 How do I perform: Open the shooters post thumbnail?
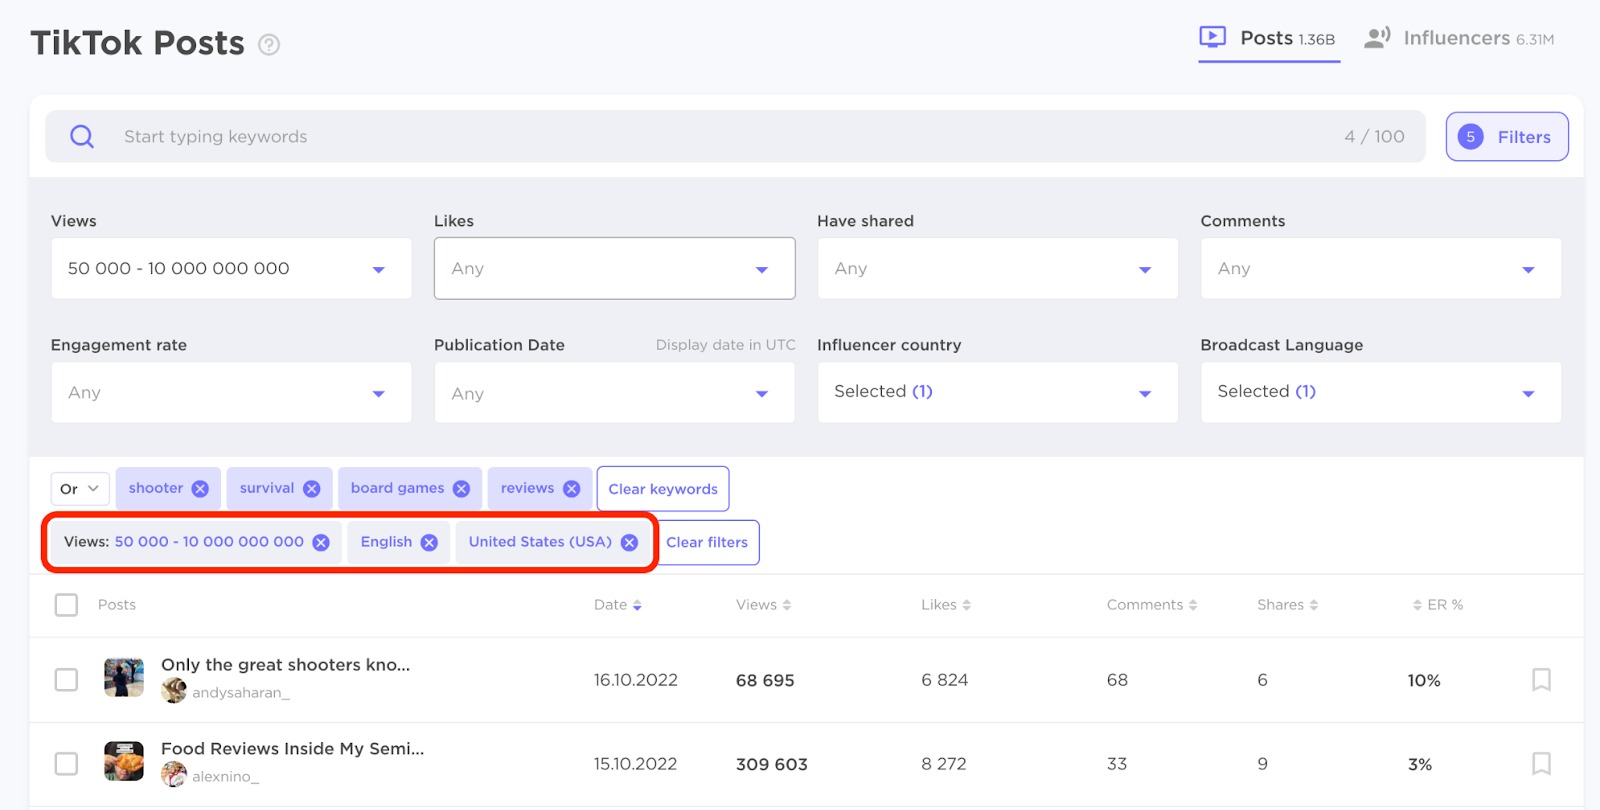pyautogui.click(x=124, y=677)
